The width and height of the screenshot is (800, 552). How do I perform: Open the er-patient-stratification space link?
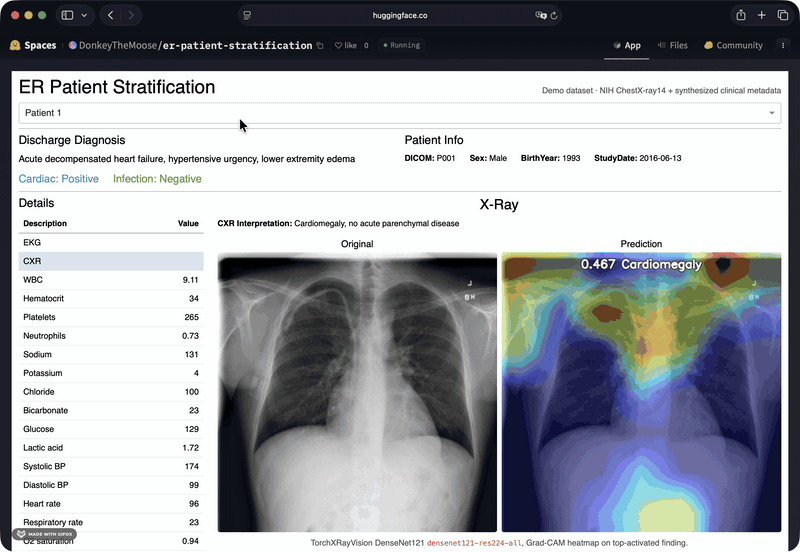[x=237, y=45]
